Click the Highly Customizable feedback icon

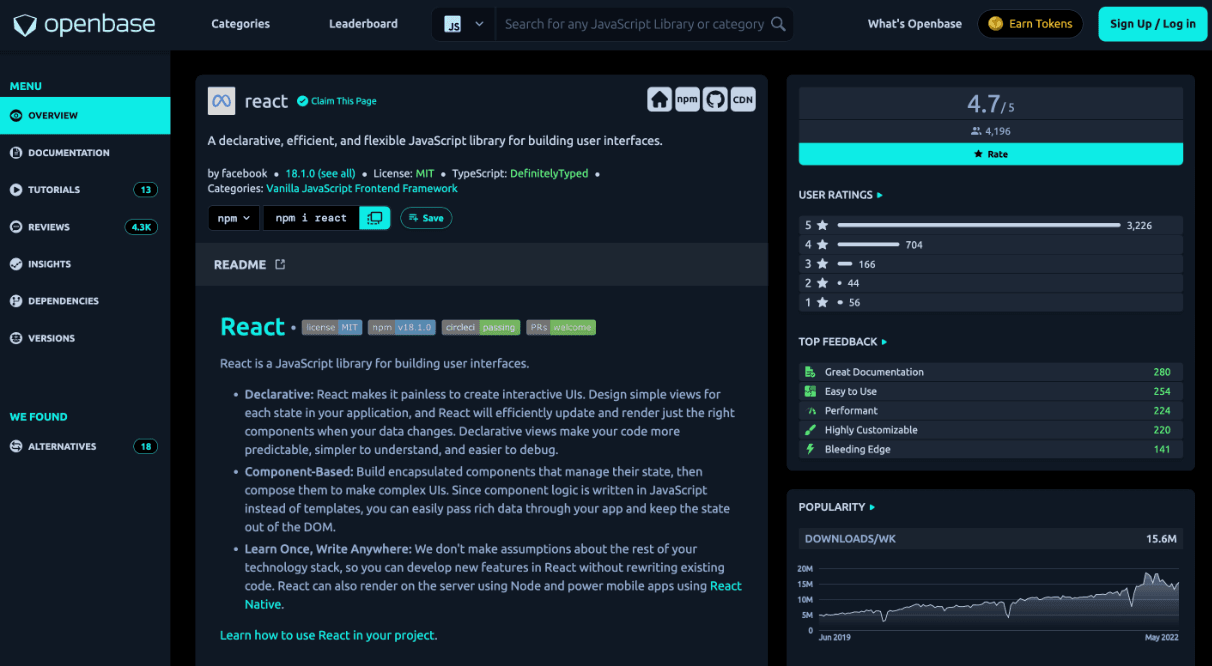[x=811, y=430]
